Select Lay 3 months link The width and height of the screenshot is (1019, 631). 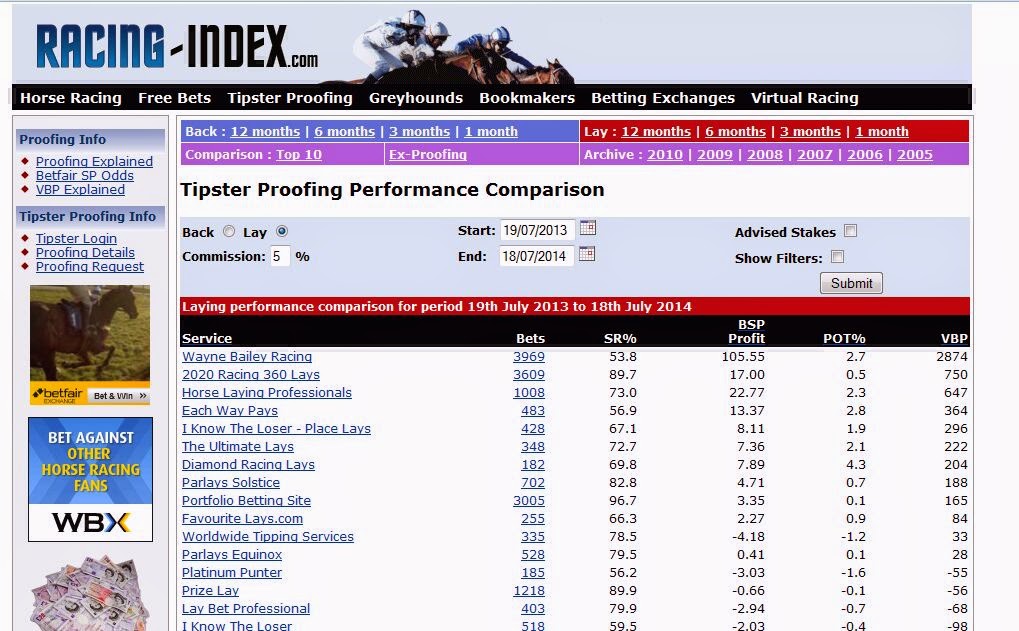[x=810, y=131]
